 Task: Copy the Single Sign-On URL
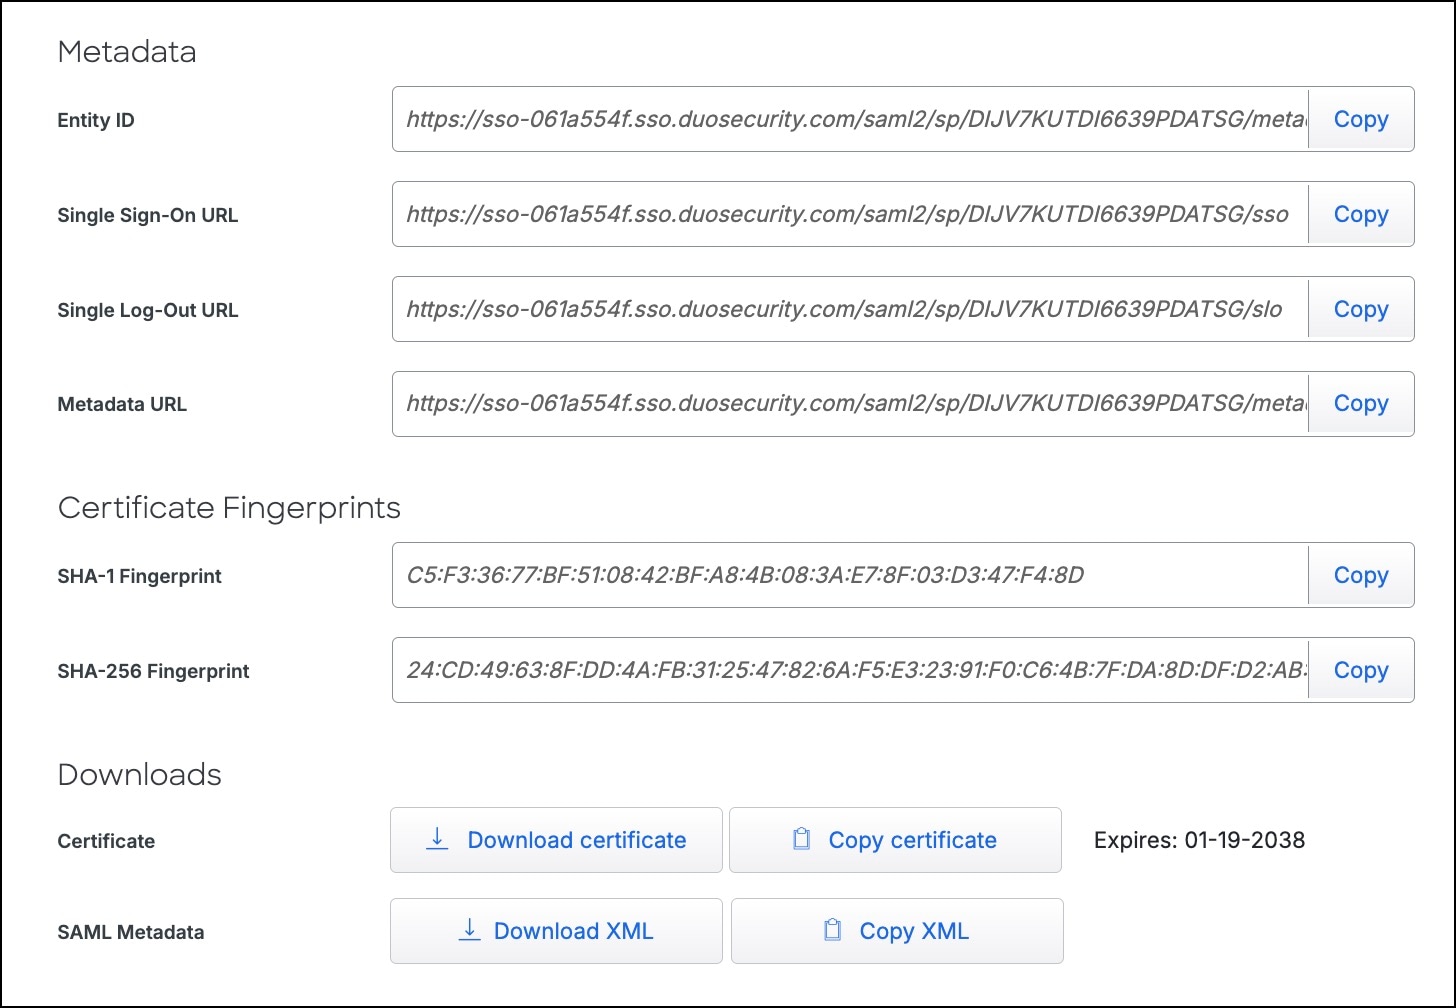pos(1360,214)
